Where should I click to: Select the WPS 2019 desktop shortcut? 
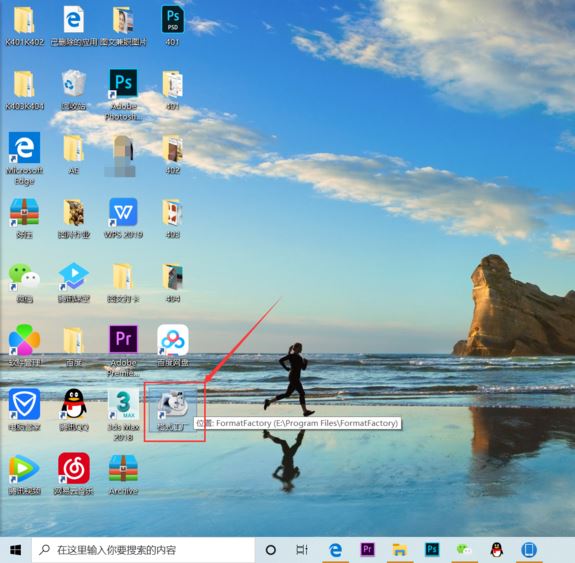(124, 218)
